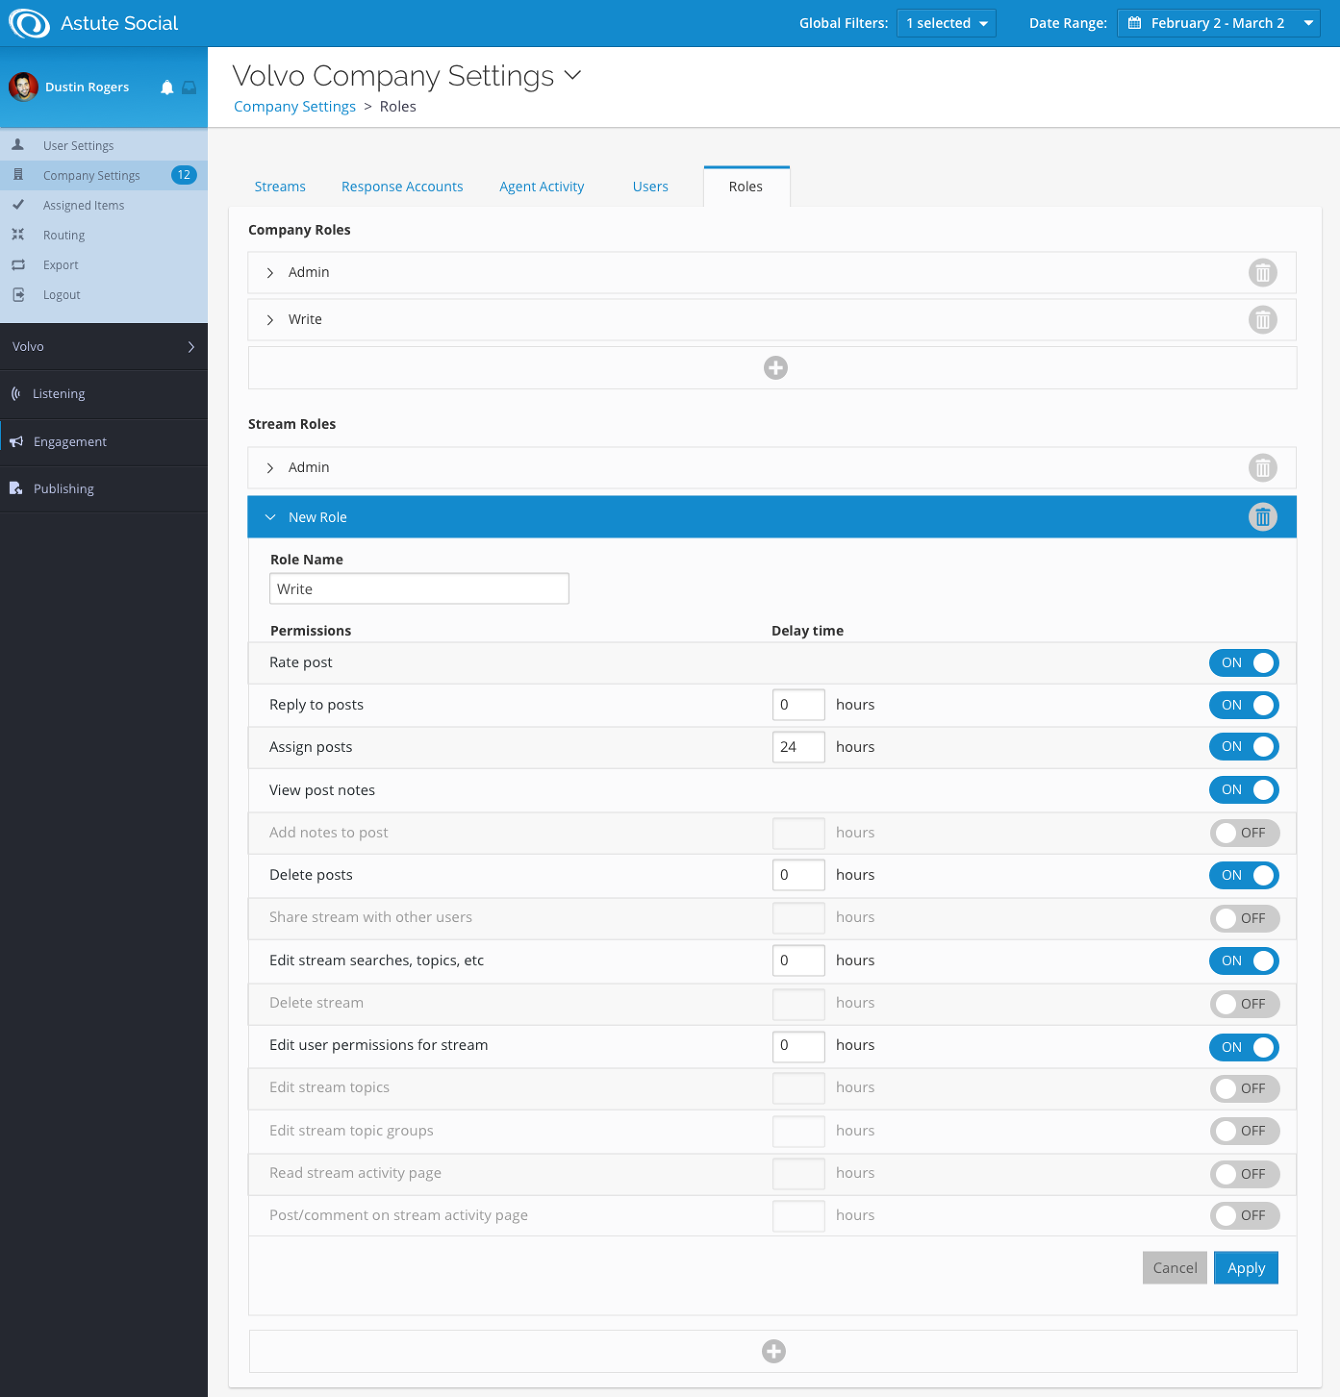Viewport: 1340px width, 1397px height.
Task: Enable the Add notes to post toggle
Action: 1244,833
